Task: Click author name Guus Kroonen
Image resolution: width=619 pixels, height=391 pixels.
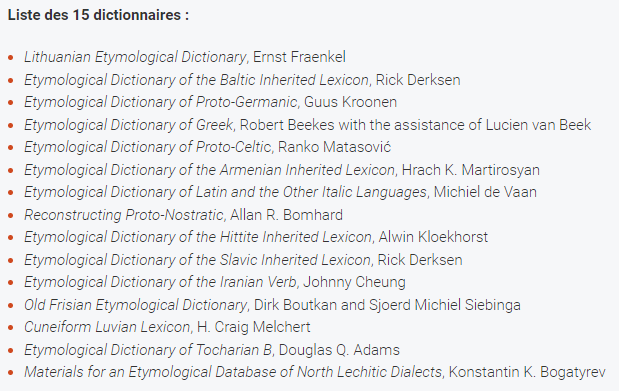Action: (x=351, y=102)
